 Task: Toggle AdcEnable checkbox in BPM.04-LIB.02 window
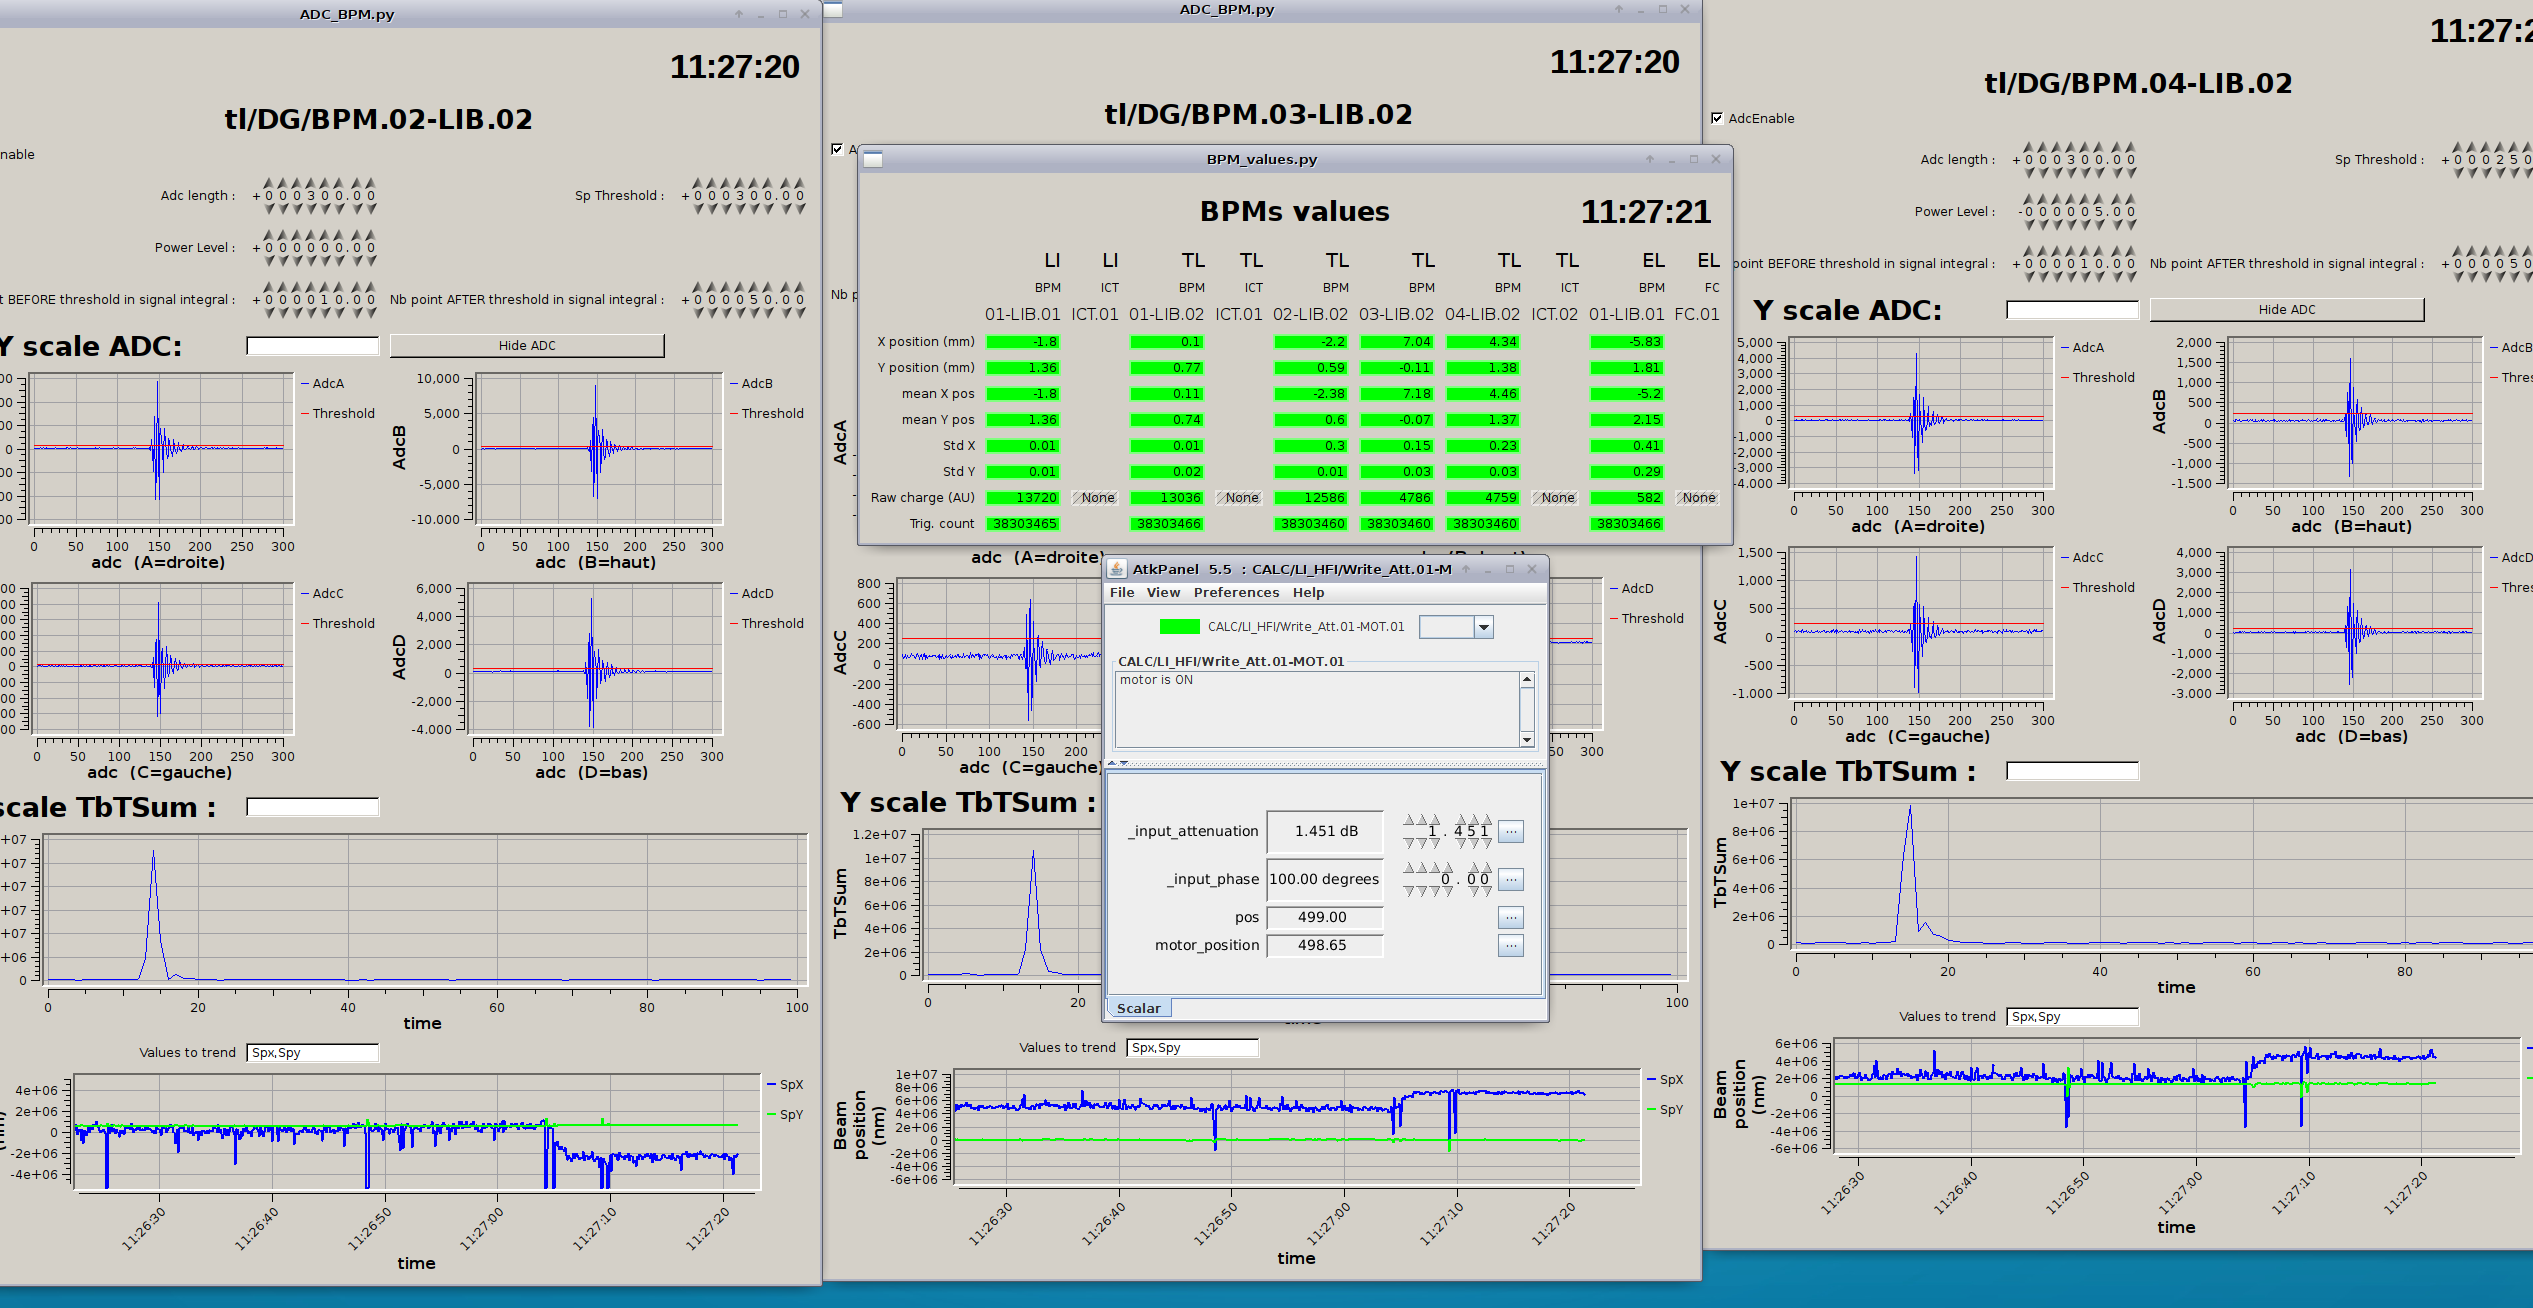[1717, 118]
